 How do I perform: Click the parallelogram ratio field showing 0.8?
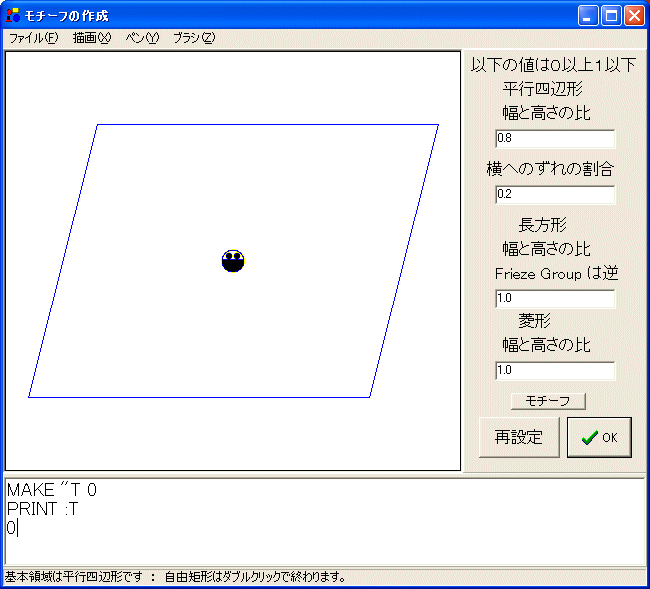click(x=555, y=138)
